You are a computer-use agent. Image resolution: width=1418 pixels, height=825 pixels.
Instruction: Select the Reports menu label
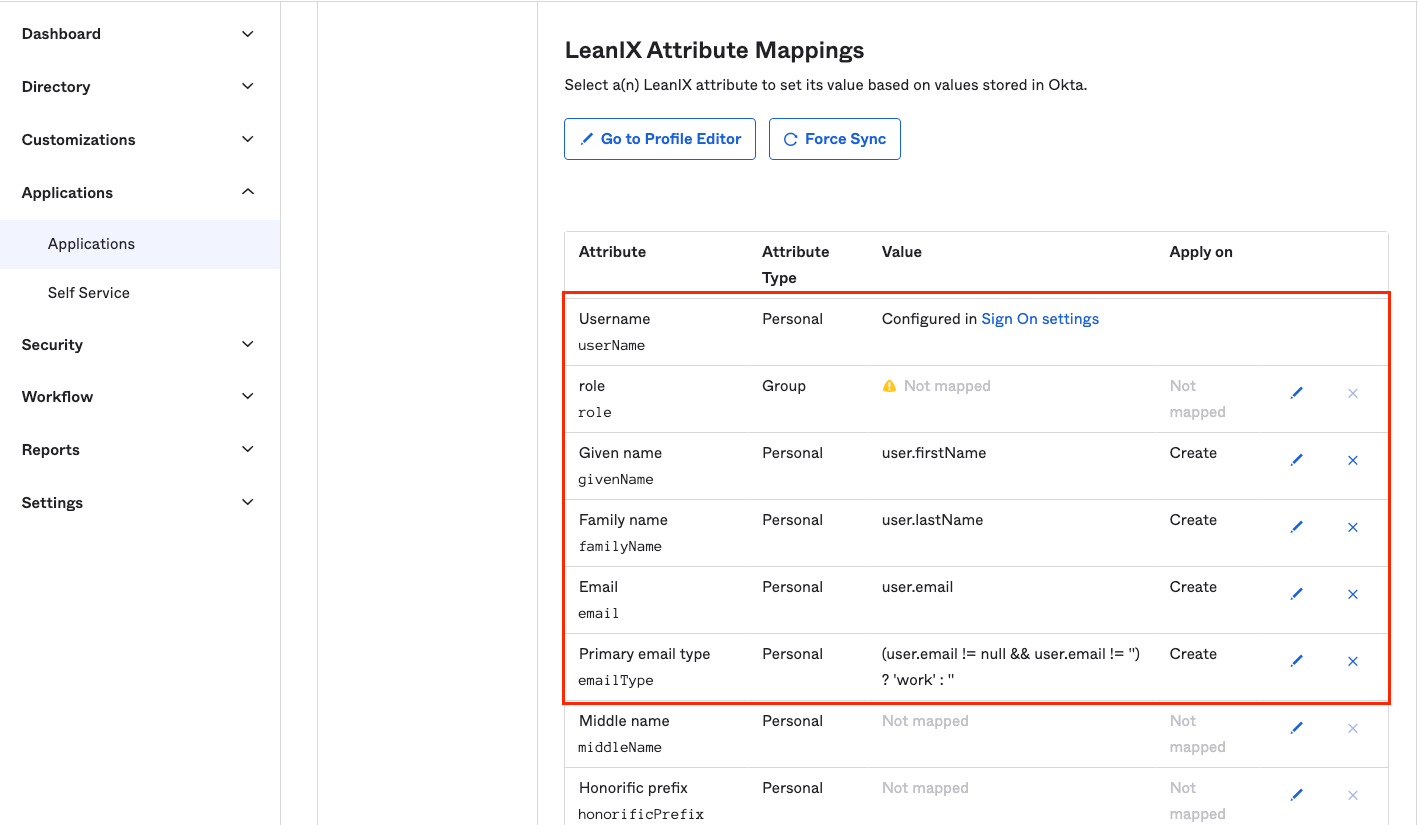50,450
